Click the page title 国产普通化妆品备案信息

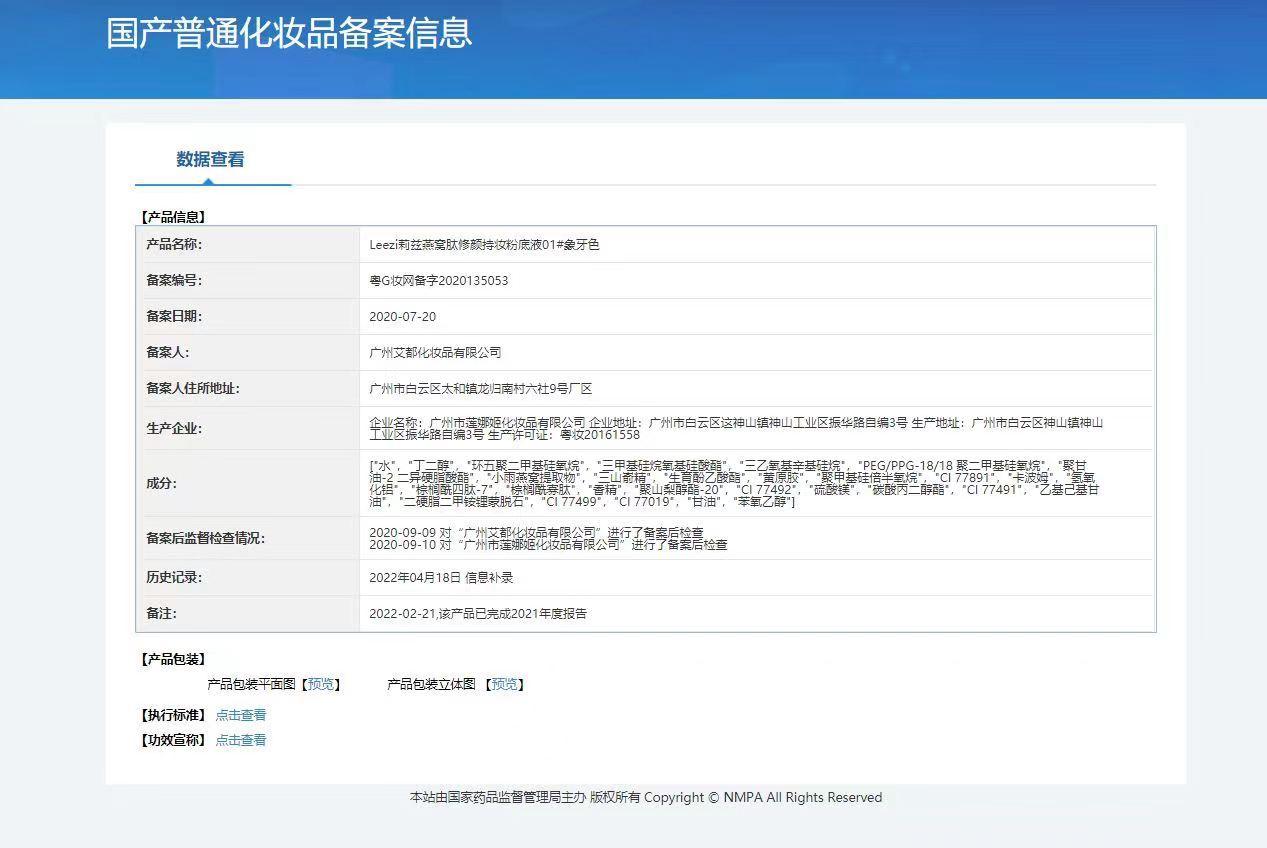290,33
